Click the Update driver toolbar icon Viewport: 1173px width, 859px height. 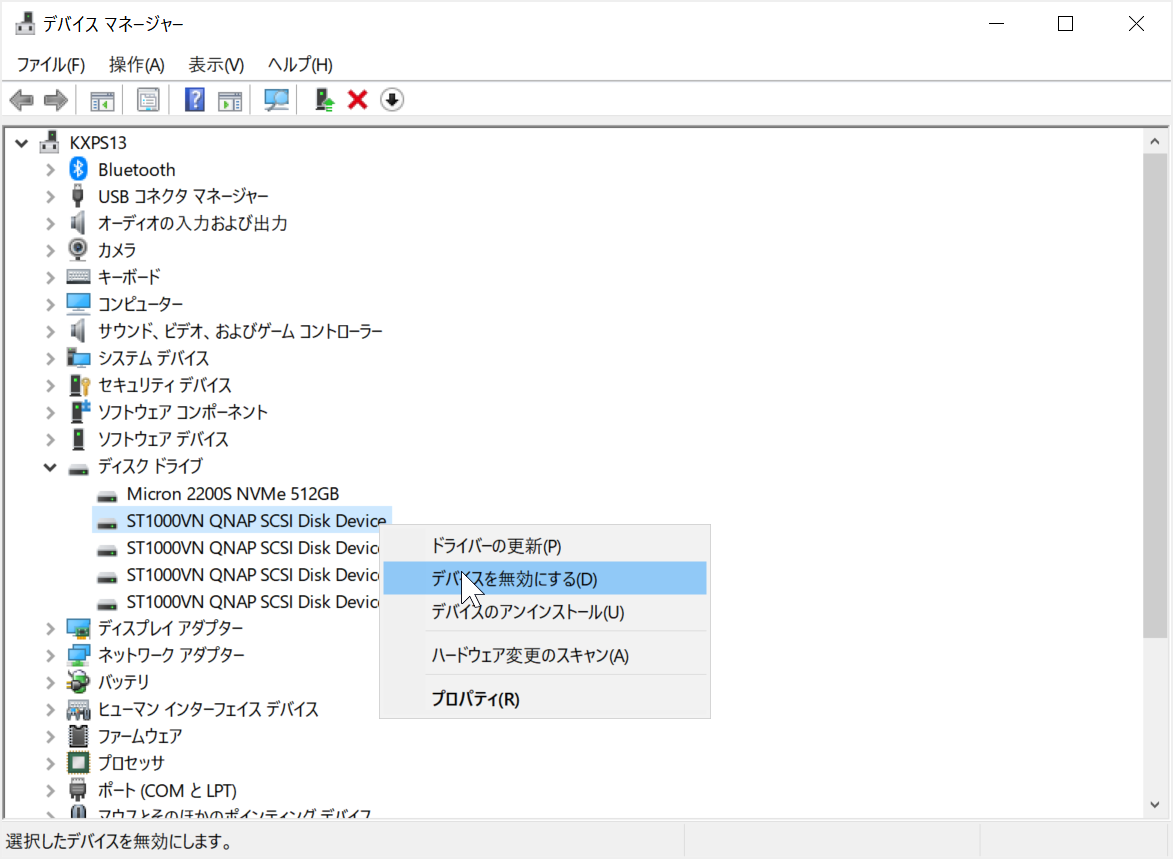pyautogui.click(x=322, y=99)
